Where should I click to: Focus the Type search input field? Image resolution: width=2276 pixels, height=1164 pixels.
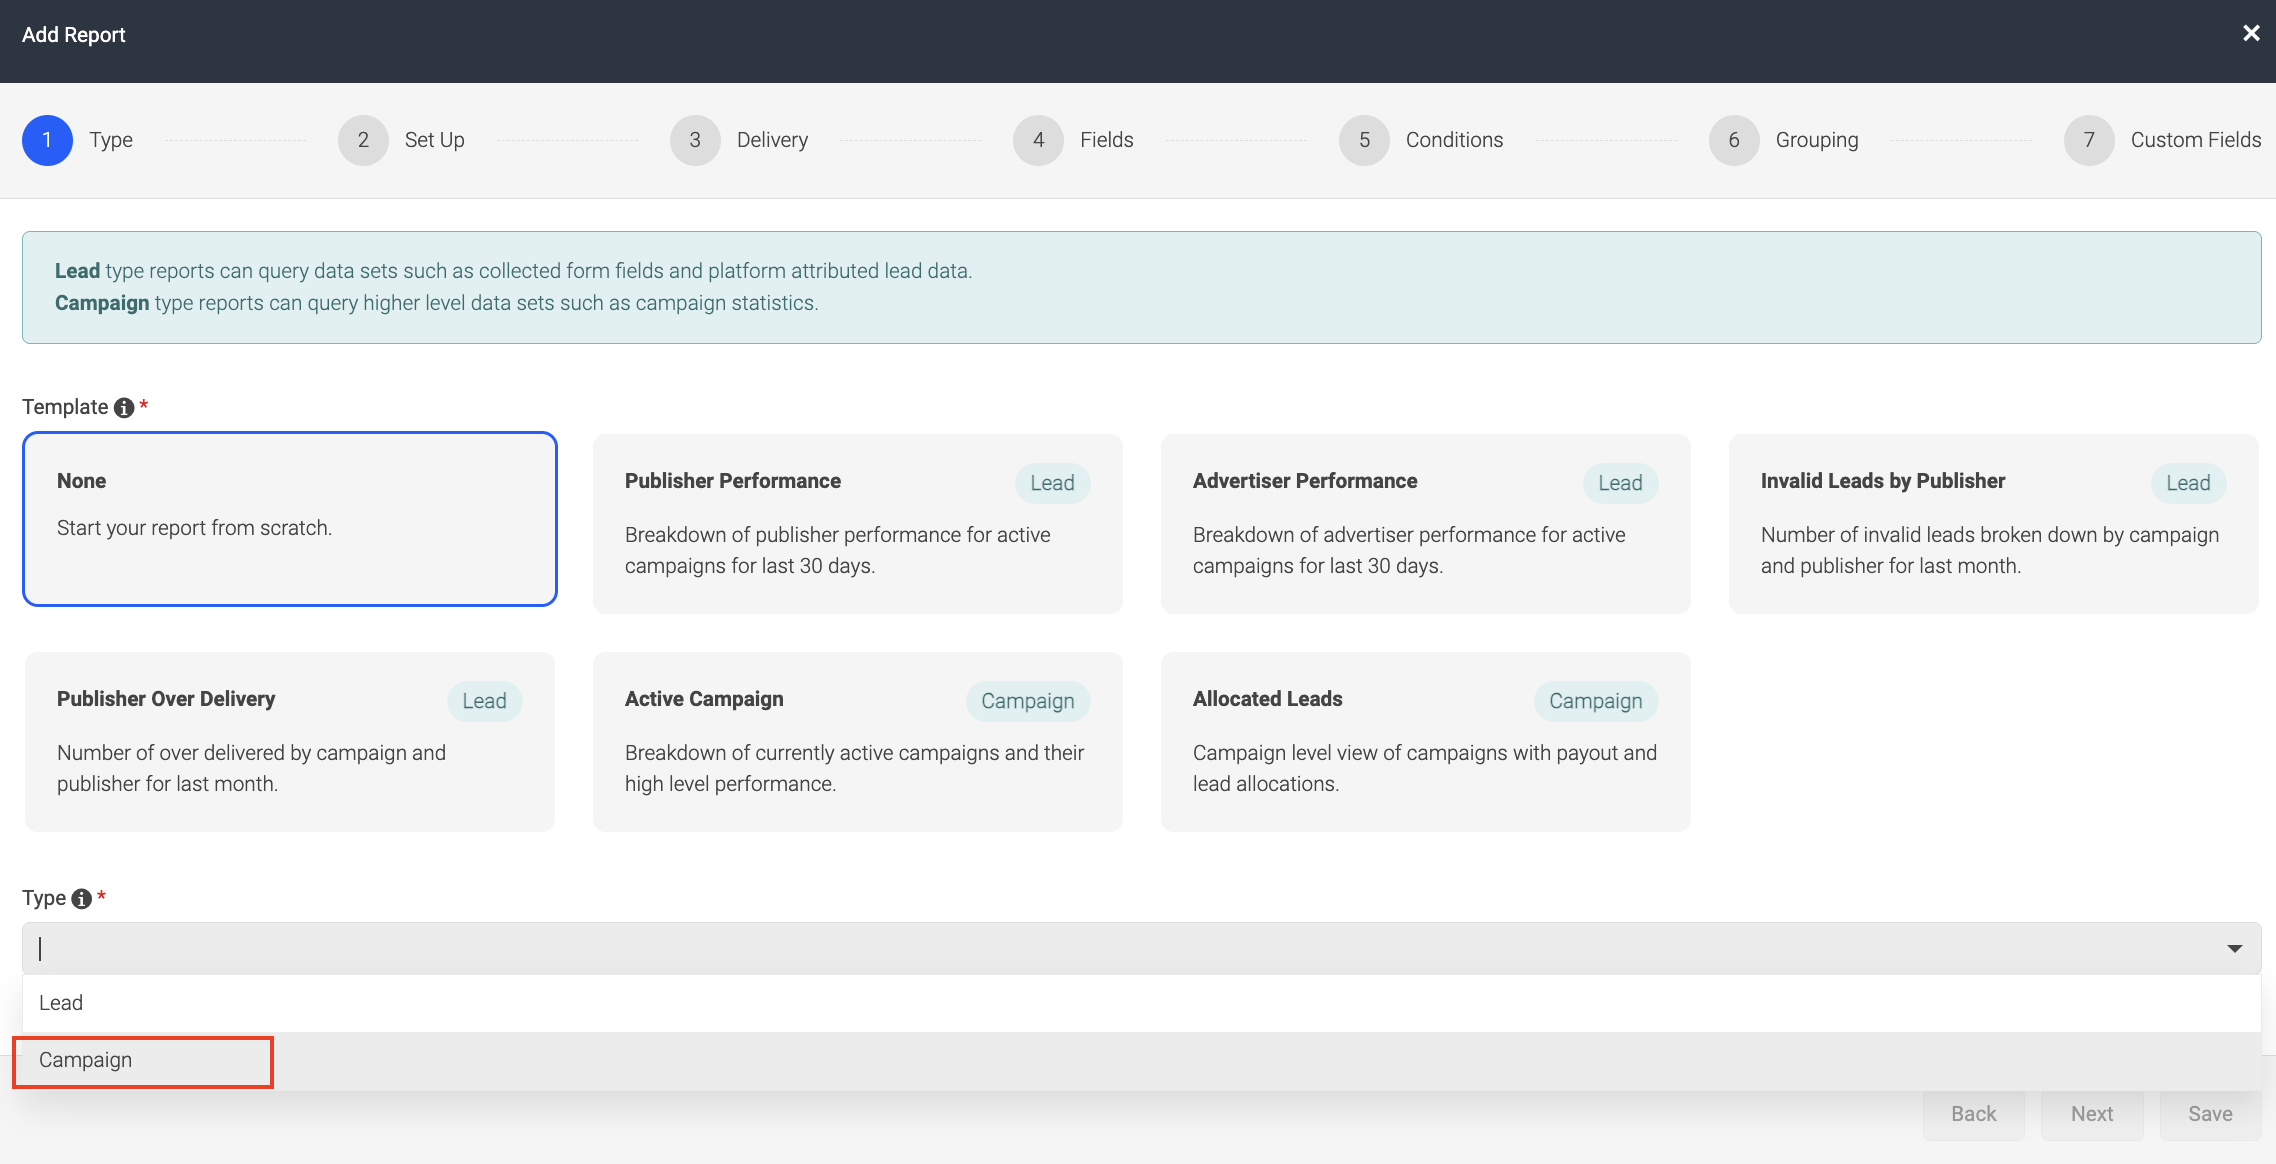pos(1141,948)
